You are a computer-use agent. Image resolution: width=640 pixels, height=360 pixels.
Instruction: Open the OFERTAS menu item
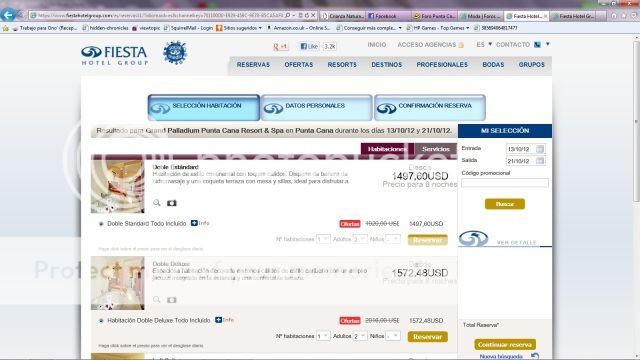pyautogui.click(x=299, y=64)
